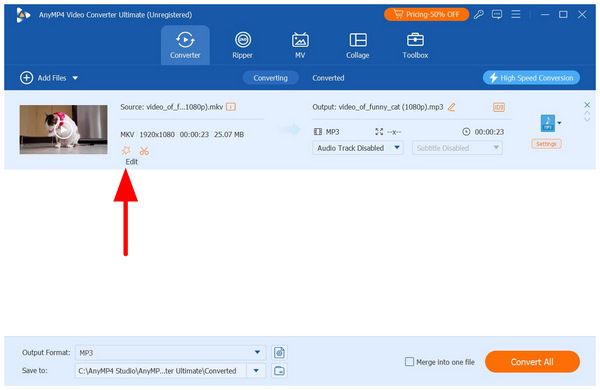
Task: Open the output folder icon
Action: coord(279,370)
